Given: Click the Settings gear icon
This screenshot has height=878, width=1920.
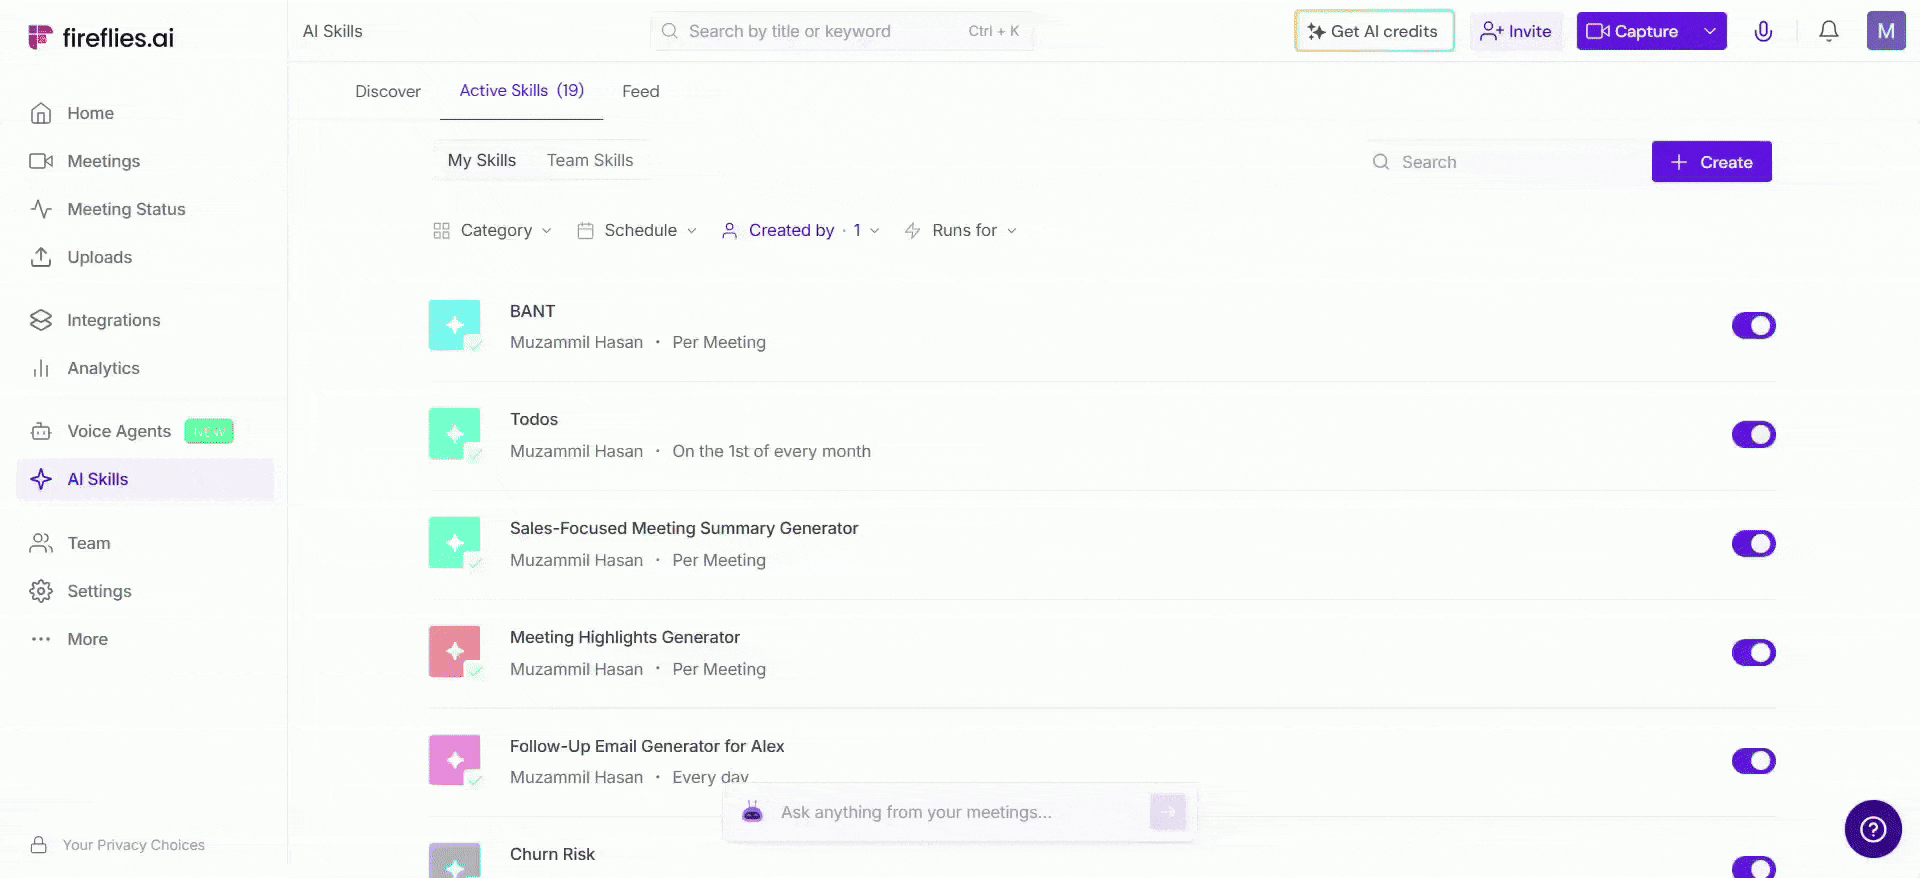Looking at the screenshot, I should pyautogui.click(x=41, y=591).
